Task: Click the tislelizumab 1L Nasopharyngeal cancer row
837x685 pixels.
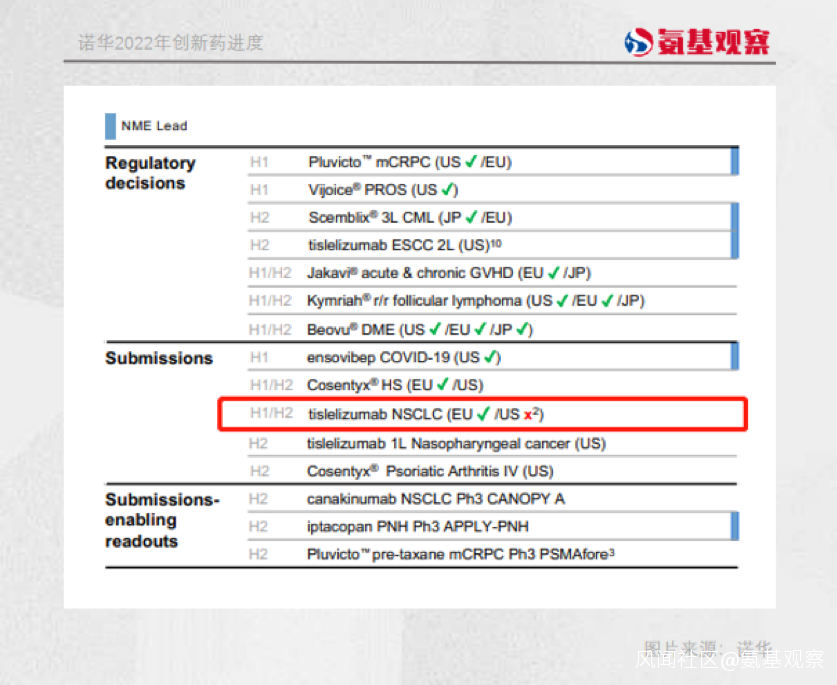Action: point(492,443)
